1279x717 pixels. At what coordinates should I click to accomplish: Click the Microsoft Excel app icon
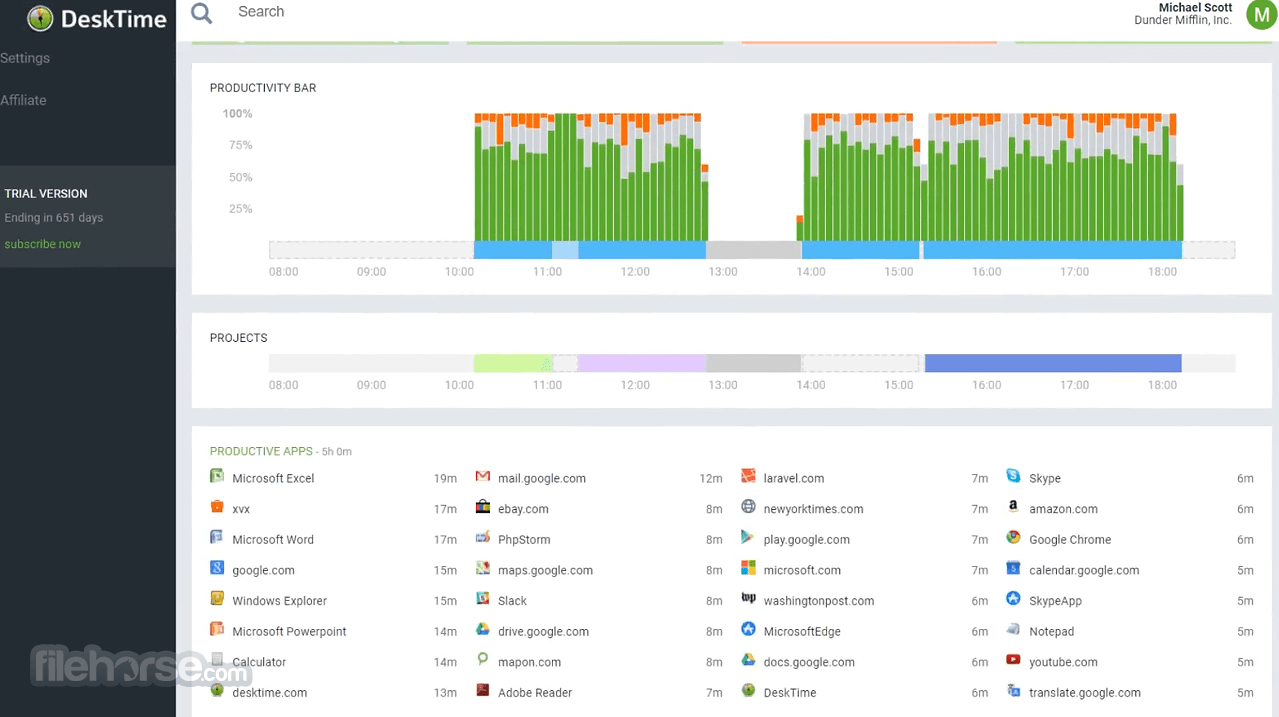click(217, 477)
